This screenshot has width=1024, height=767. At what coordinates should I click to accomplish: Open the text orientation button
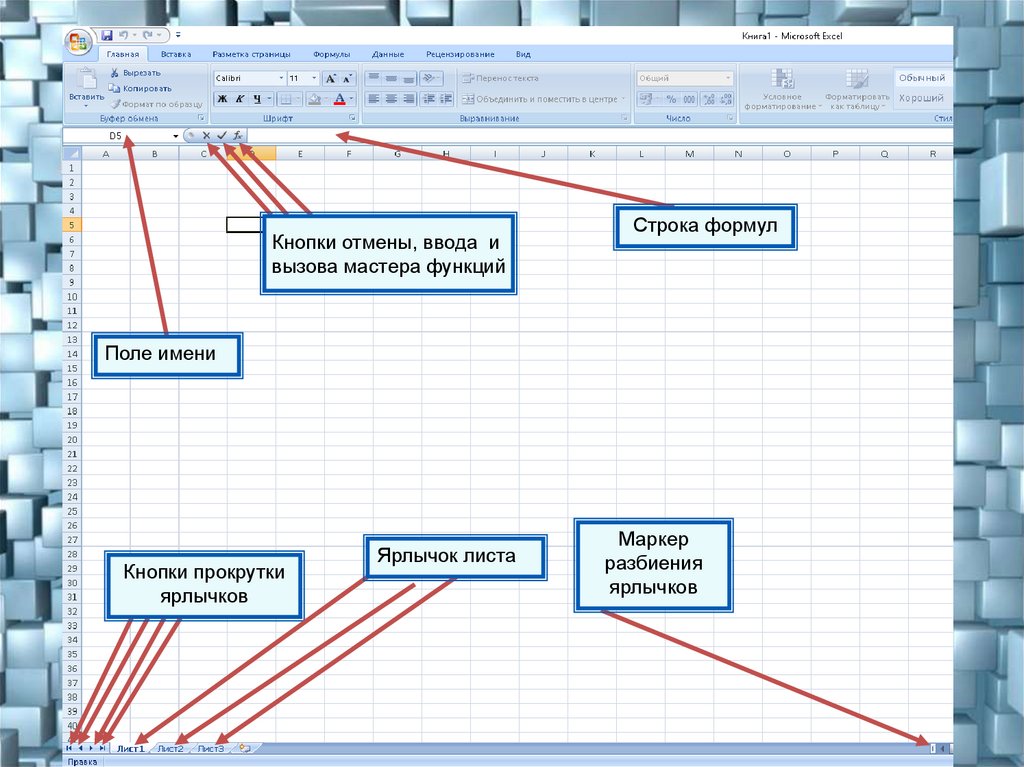(431, 78)
